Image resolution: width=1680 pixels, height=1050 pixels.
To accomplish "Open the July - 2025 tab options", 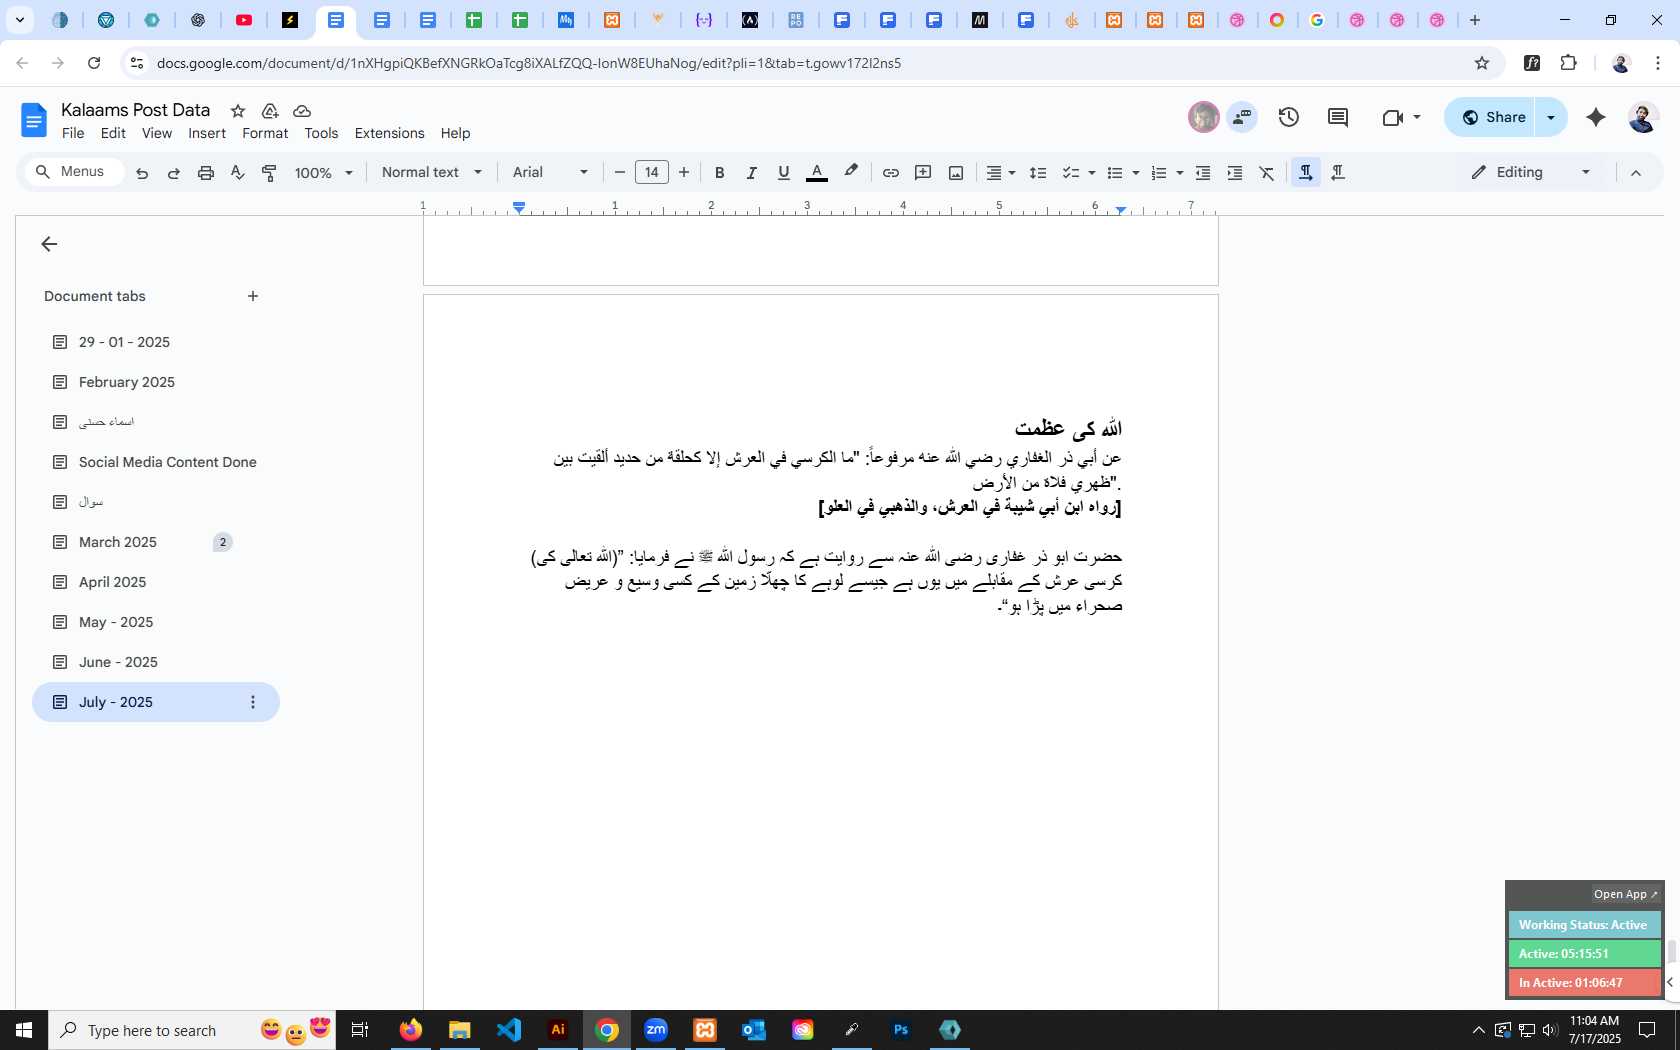I will pos(253,702).
